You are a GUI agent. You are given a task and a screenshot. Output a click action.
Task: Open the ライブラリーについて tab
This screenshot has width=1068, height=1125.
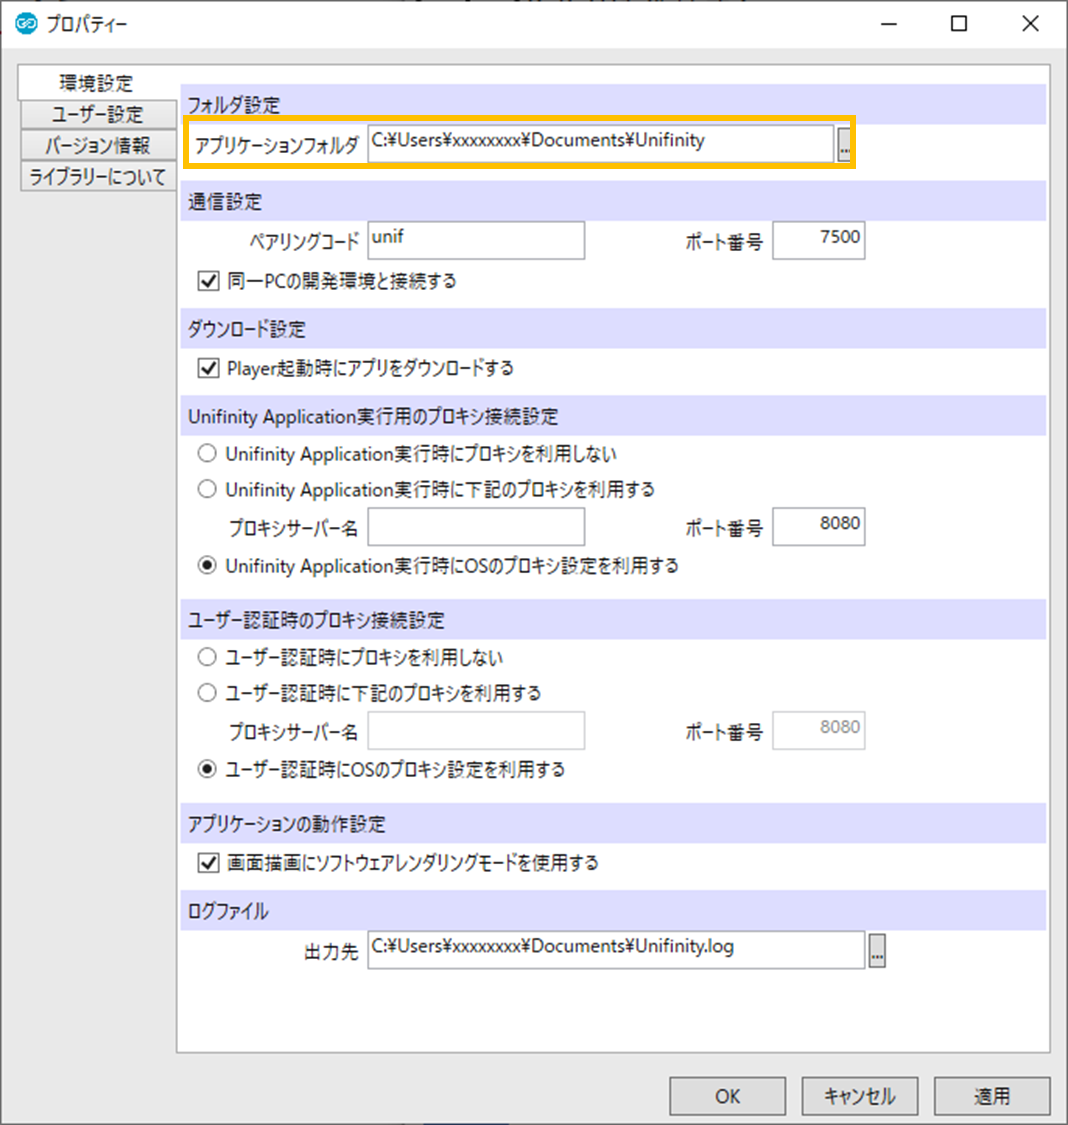98,177
